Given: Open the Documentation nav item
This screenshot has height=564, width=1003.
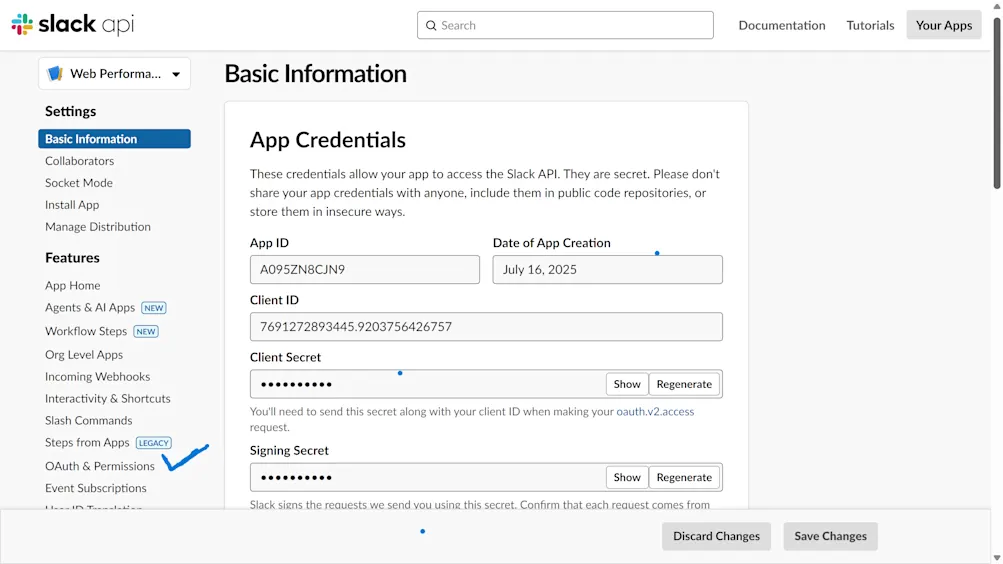Looking at the screenshot, I should tap(782, 25).
